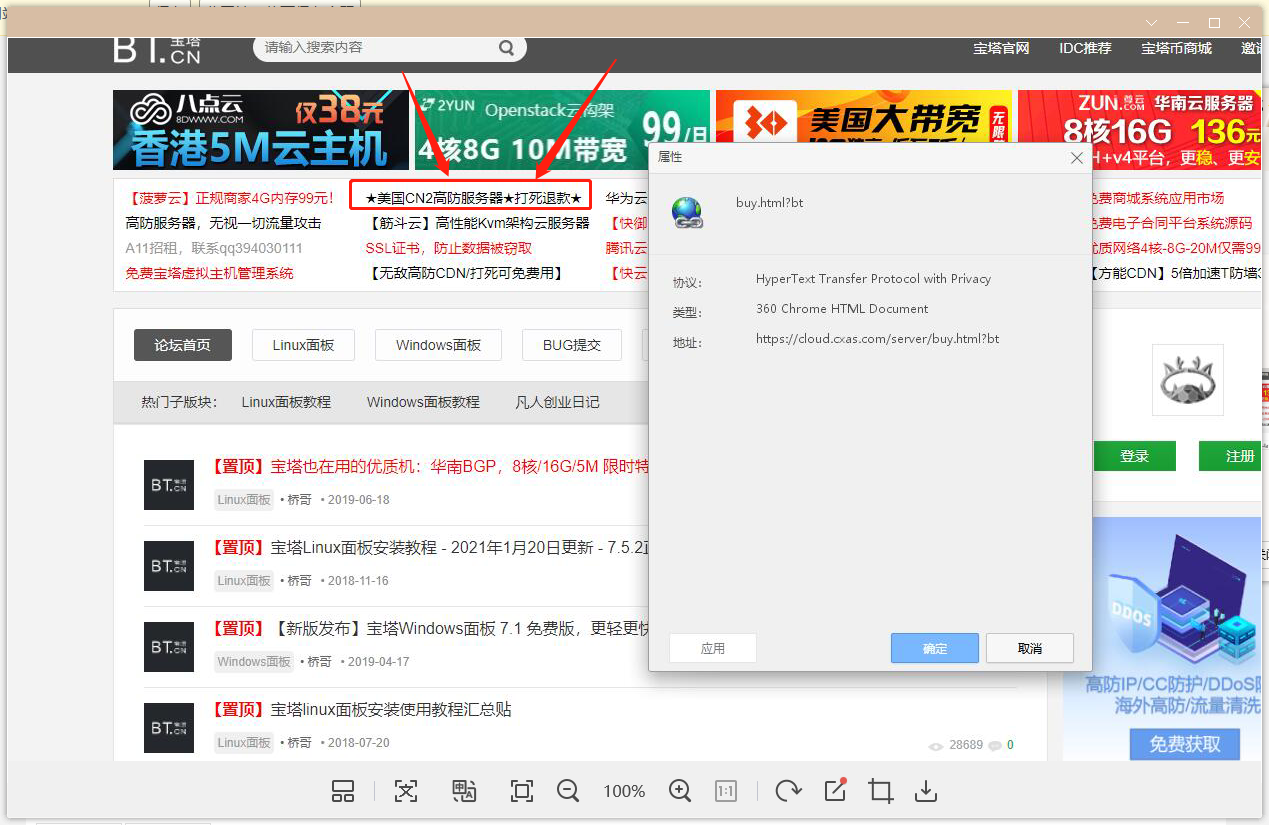Click the 360 Chrome HTML Document type text
The width and height of the screenshot is (1269, 825).
tap(842, 309)
